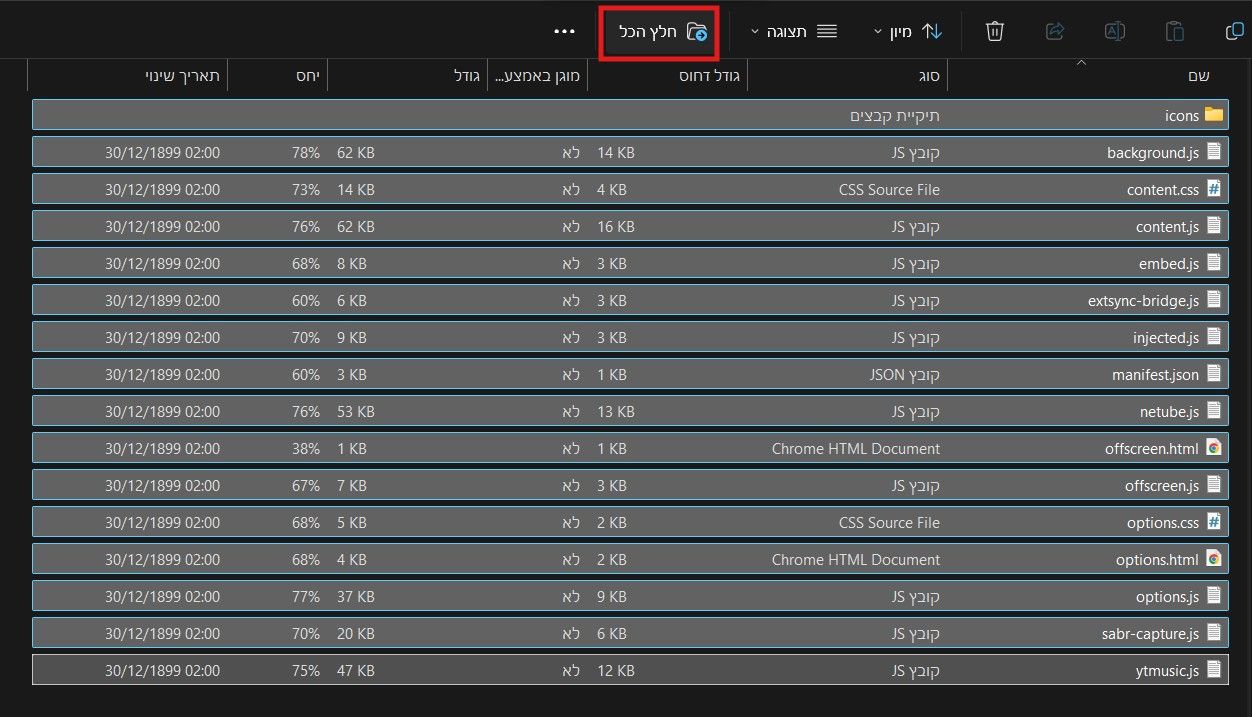Viewport: 1252px width, 717px height.
Task: Click the Paste clipboard icon
Action: [1175, 32]
